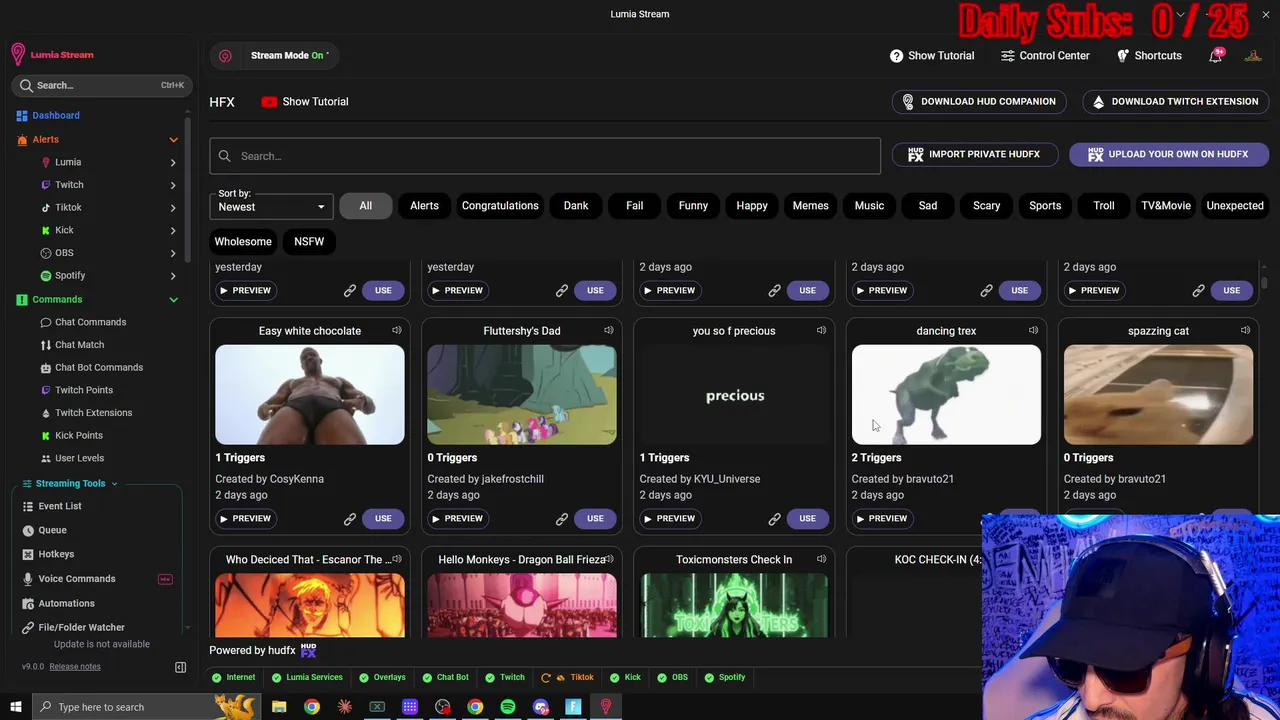Click the YouTube Show Tutorial link
Viewport: 1280px width, 720px height.
[x=305, y=101]
